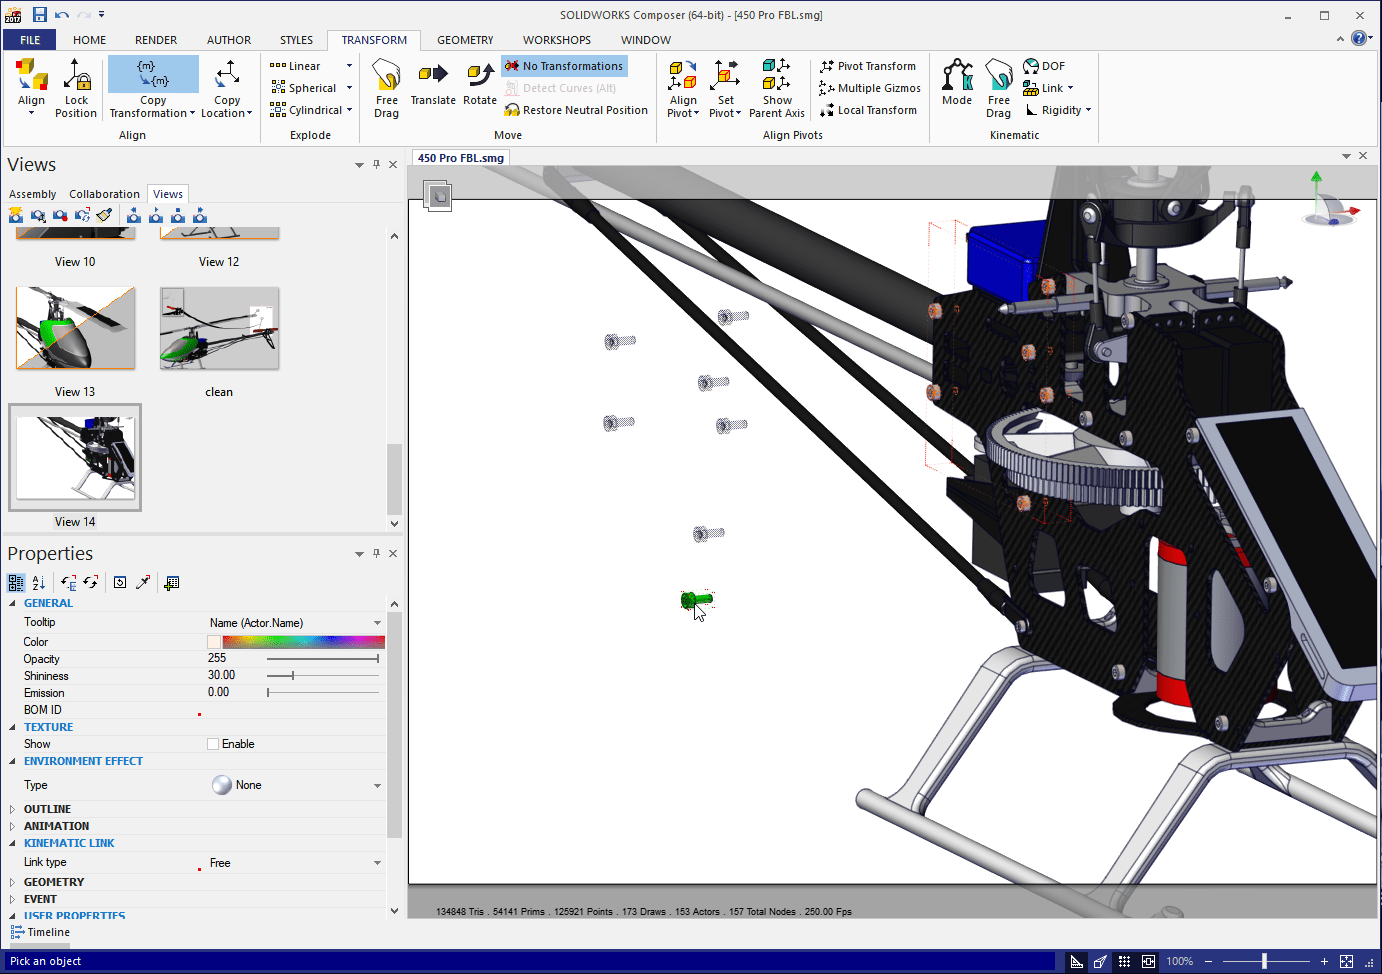Open the Cylindrical explode dropdown
The height and width of the screenshot is (974, 1382).
[349, 110]
